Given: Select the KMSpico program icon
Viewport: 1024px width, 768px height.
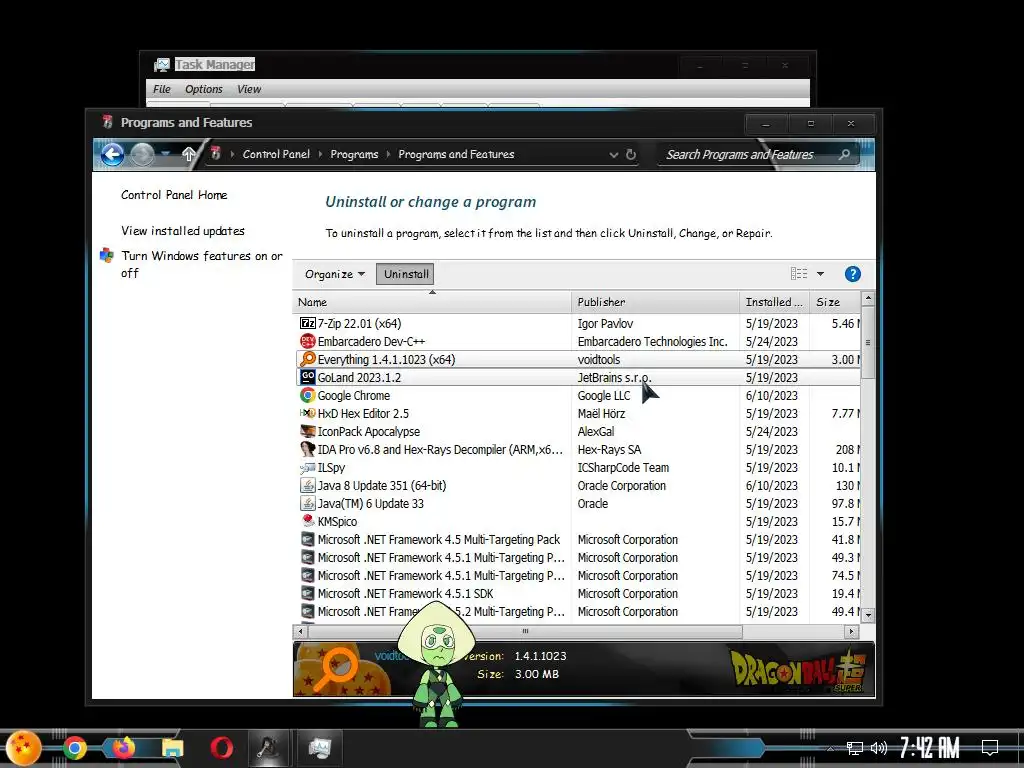Looking at the screenshot, I should pyautogui.click(x=308, y=521).
